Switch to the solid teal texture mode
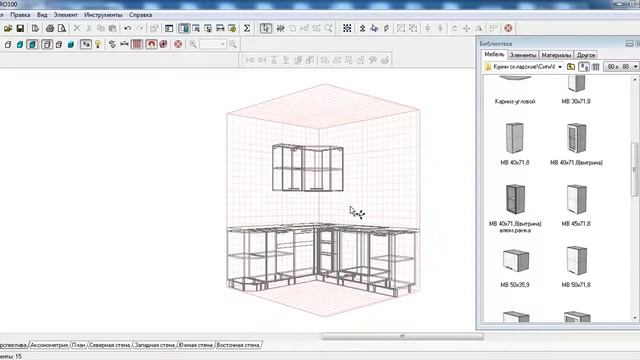Viewport: 640px width, 360px height. point(71,44)
